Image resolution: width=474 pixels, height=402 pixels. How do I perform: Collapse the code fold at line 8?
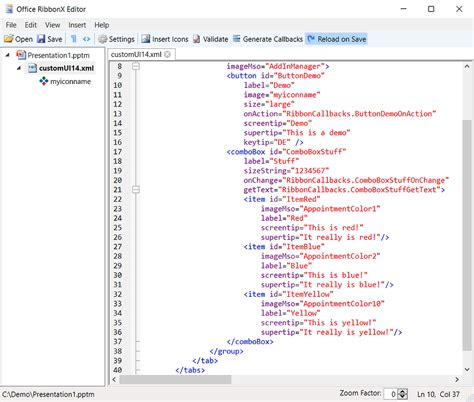tap(136, 66)
